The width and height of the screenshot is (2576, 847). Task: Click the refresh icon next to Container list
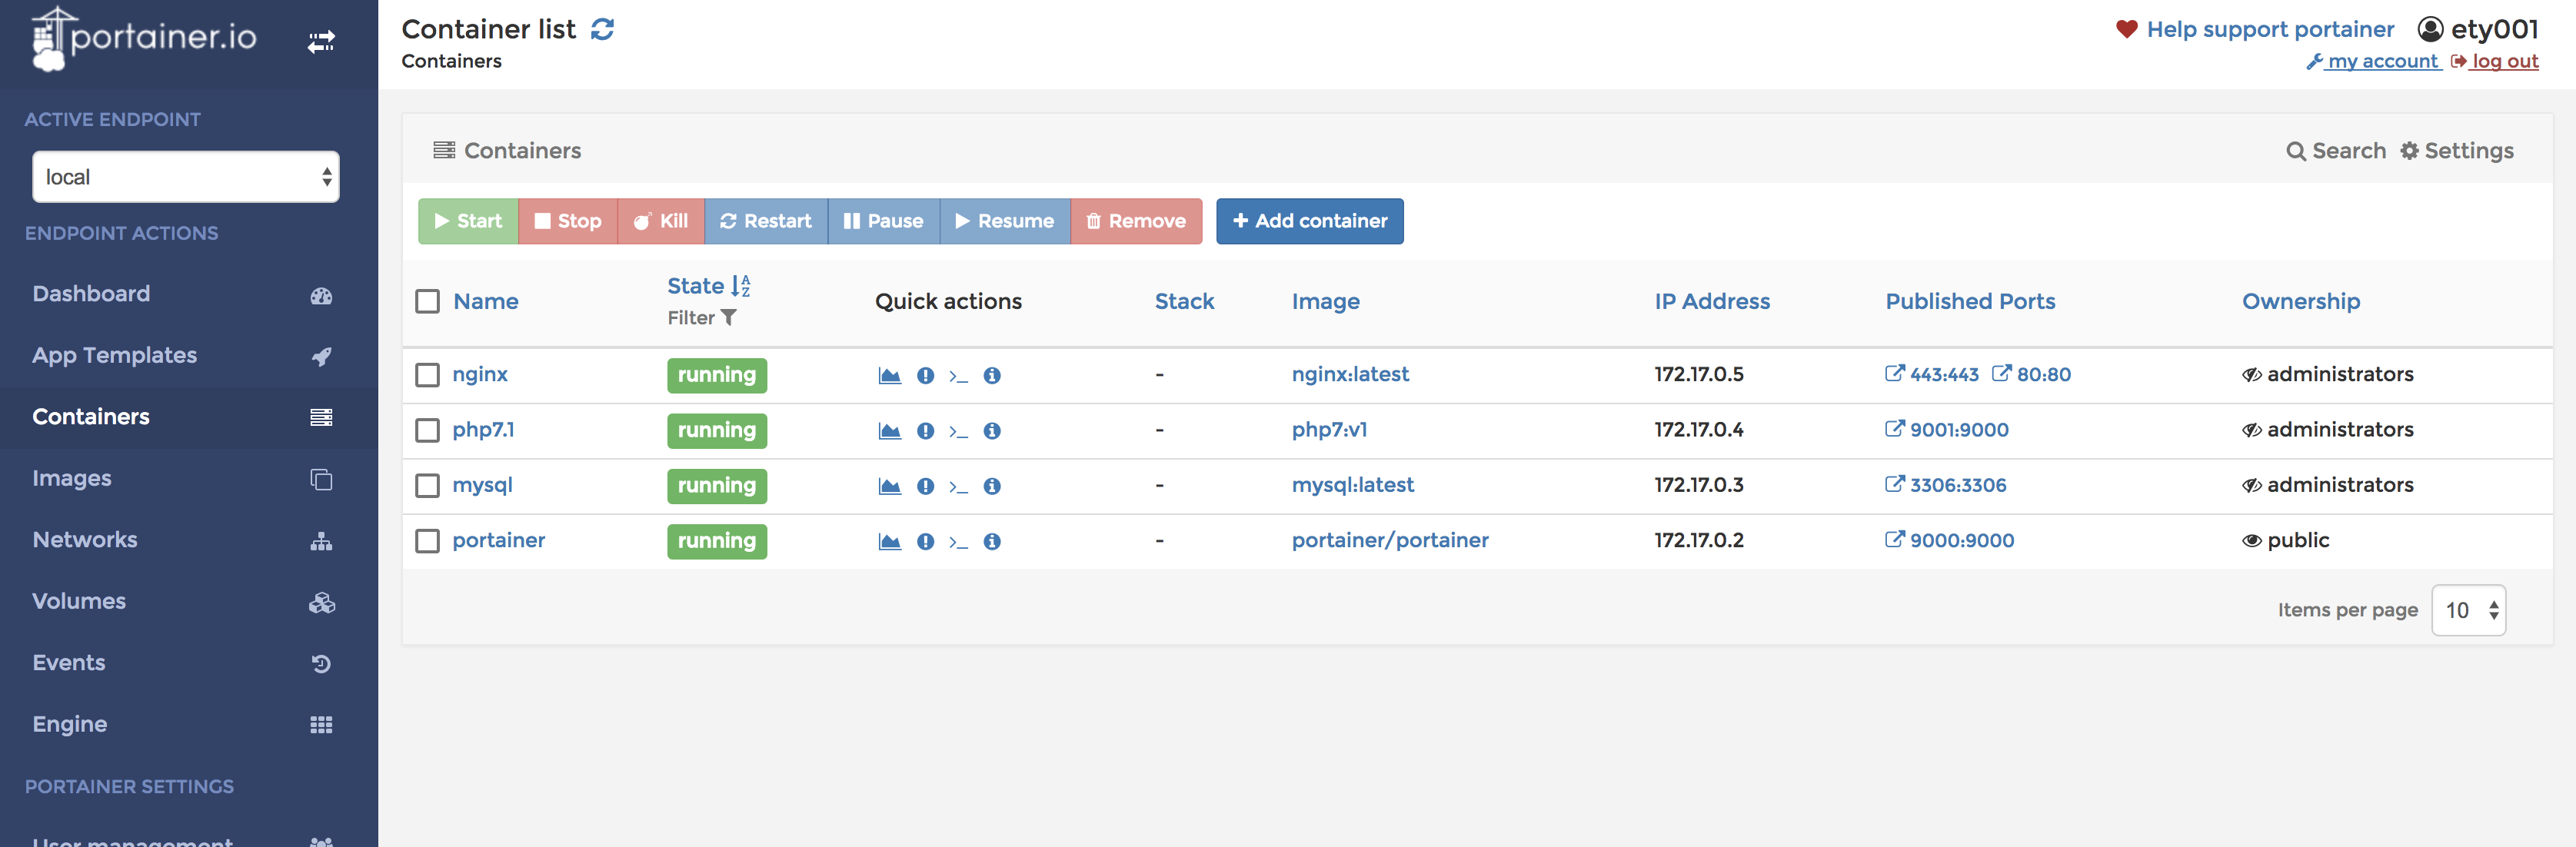[x=601, y=26]
